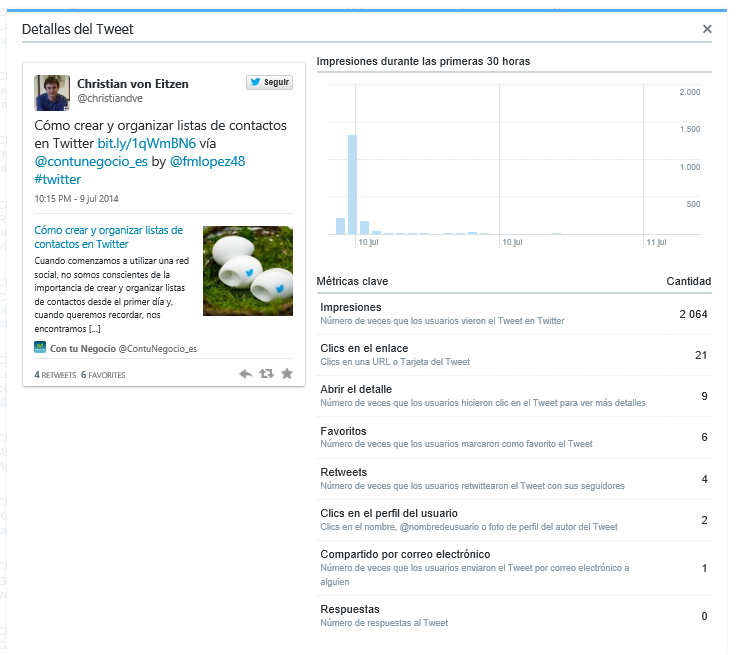Click the Con tu Negocio logo icon
The image size is (738, 655).
pos(40,347)
